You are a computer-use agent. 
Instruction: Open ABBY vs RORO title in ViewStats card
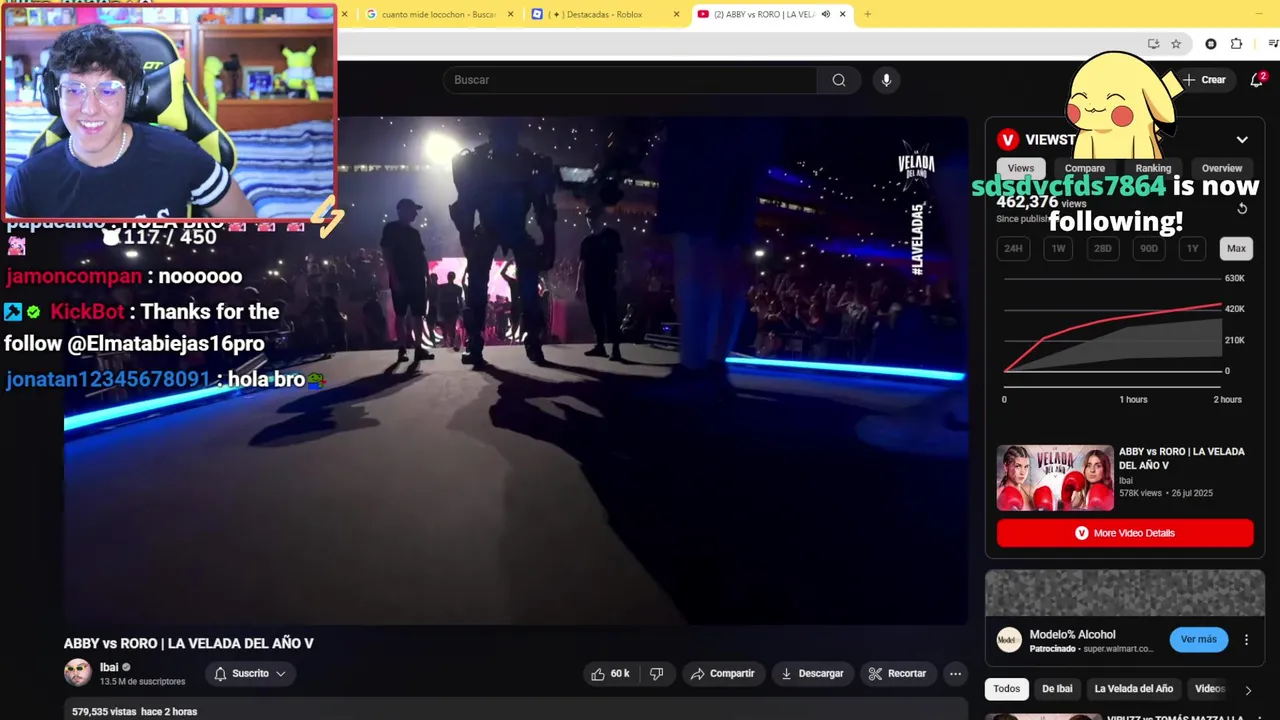[1182, 458]
